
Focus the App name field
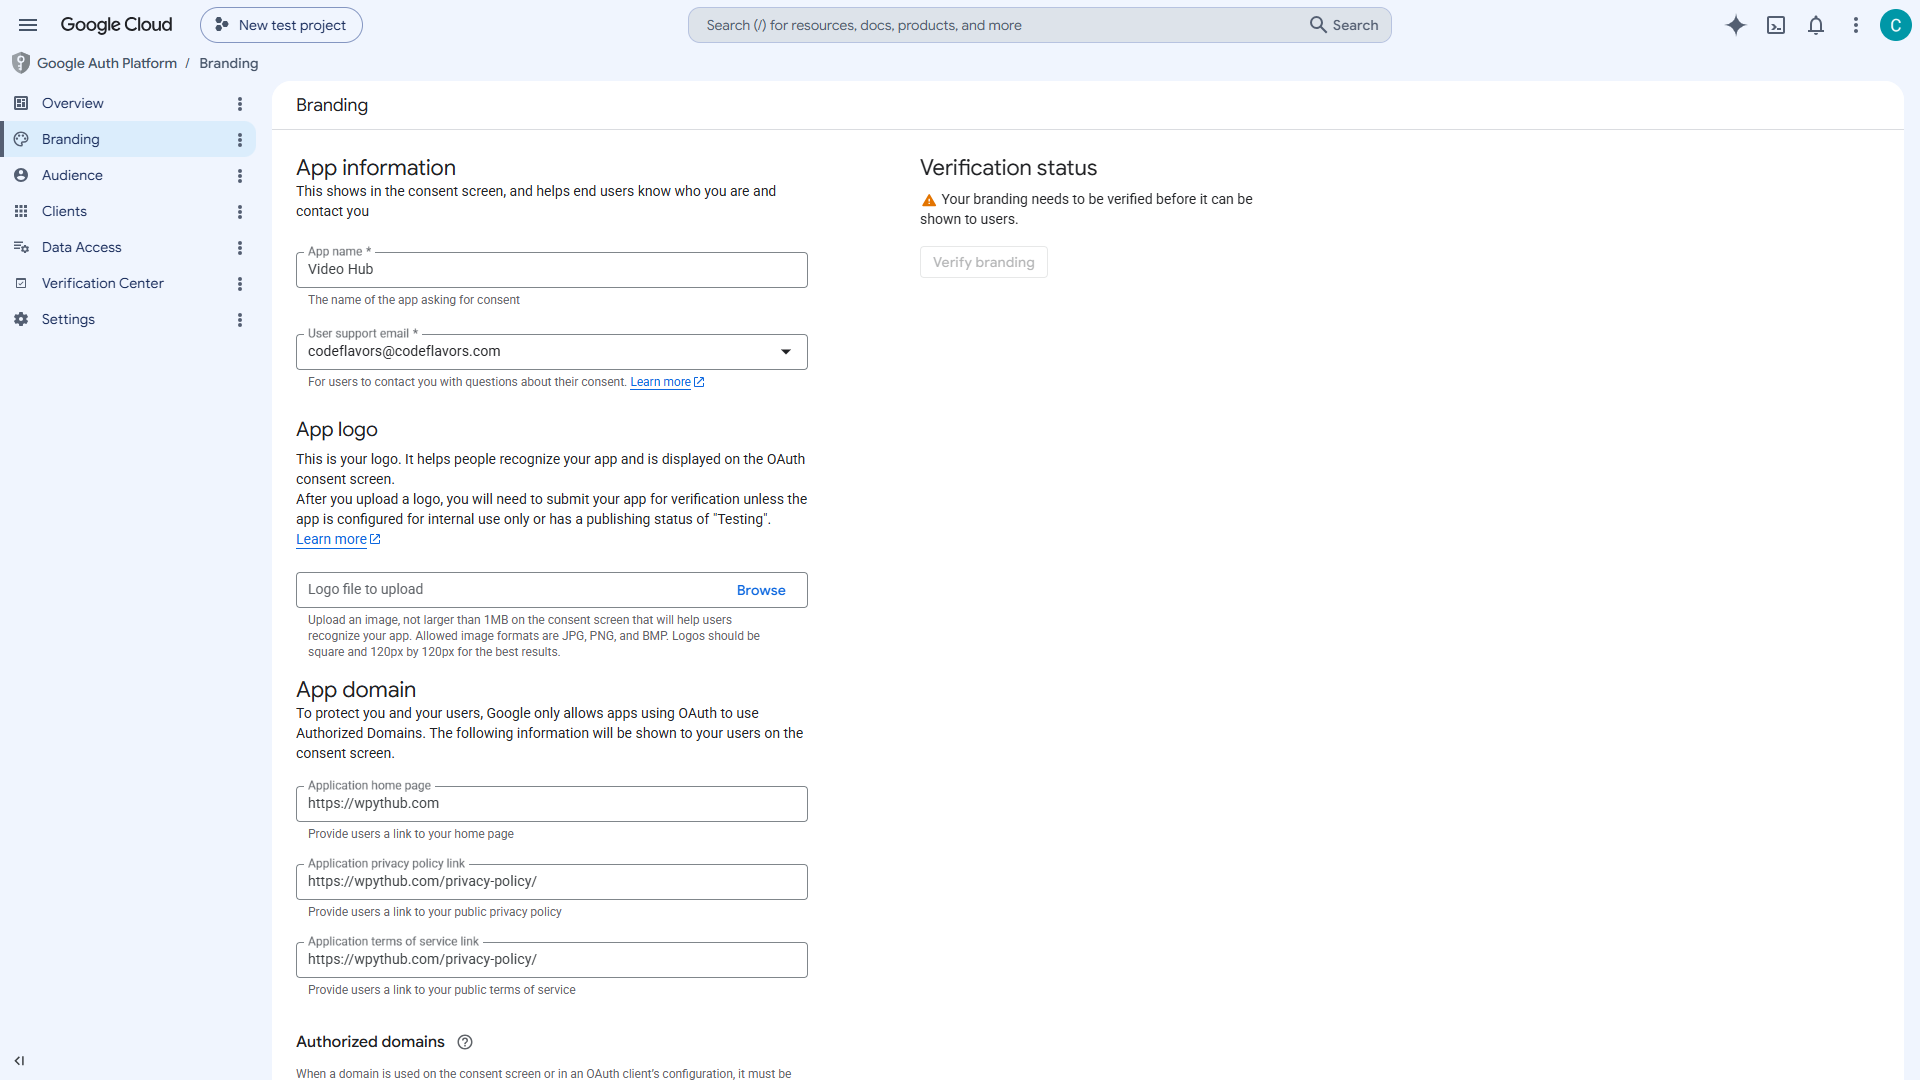(x=552, y=270)
